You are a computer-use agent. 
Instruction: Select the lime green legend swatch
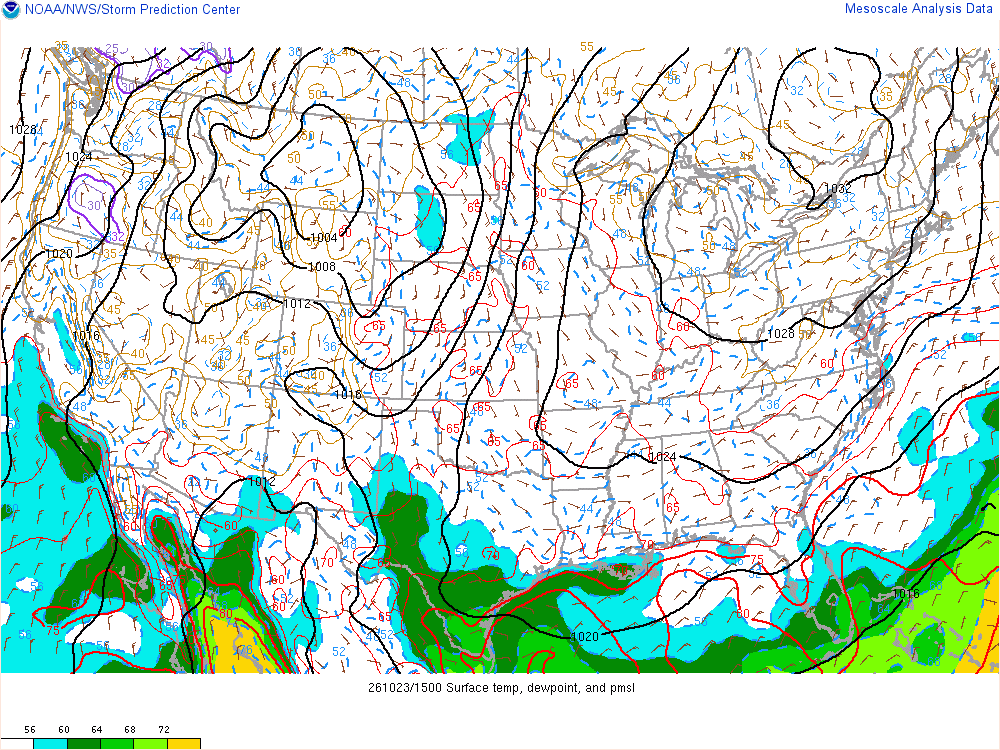tap(151, 744)
